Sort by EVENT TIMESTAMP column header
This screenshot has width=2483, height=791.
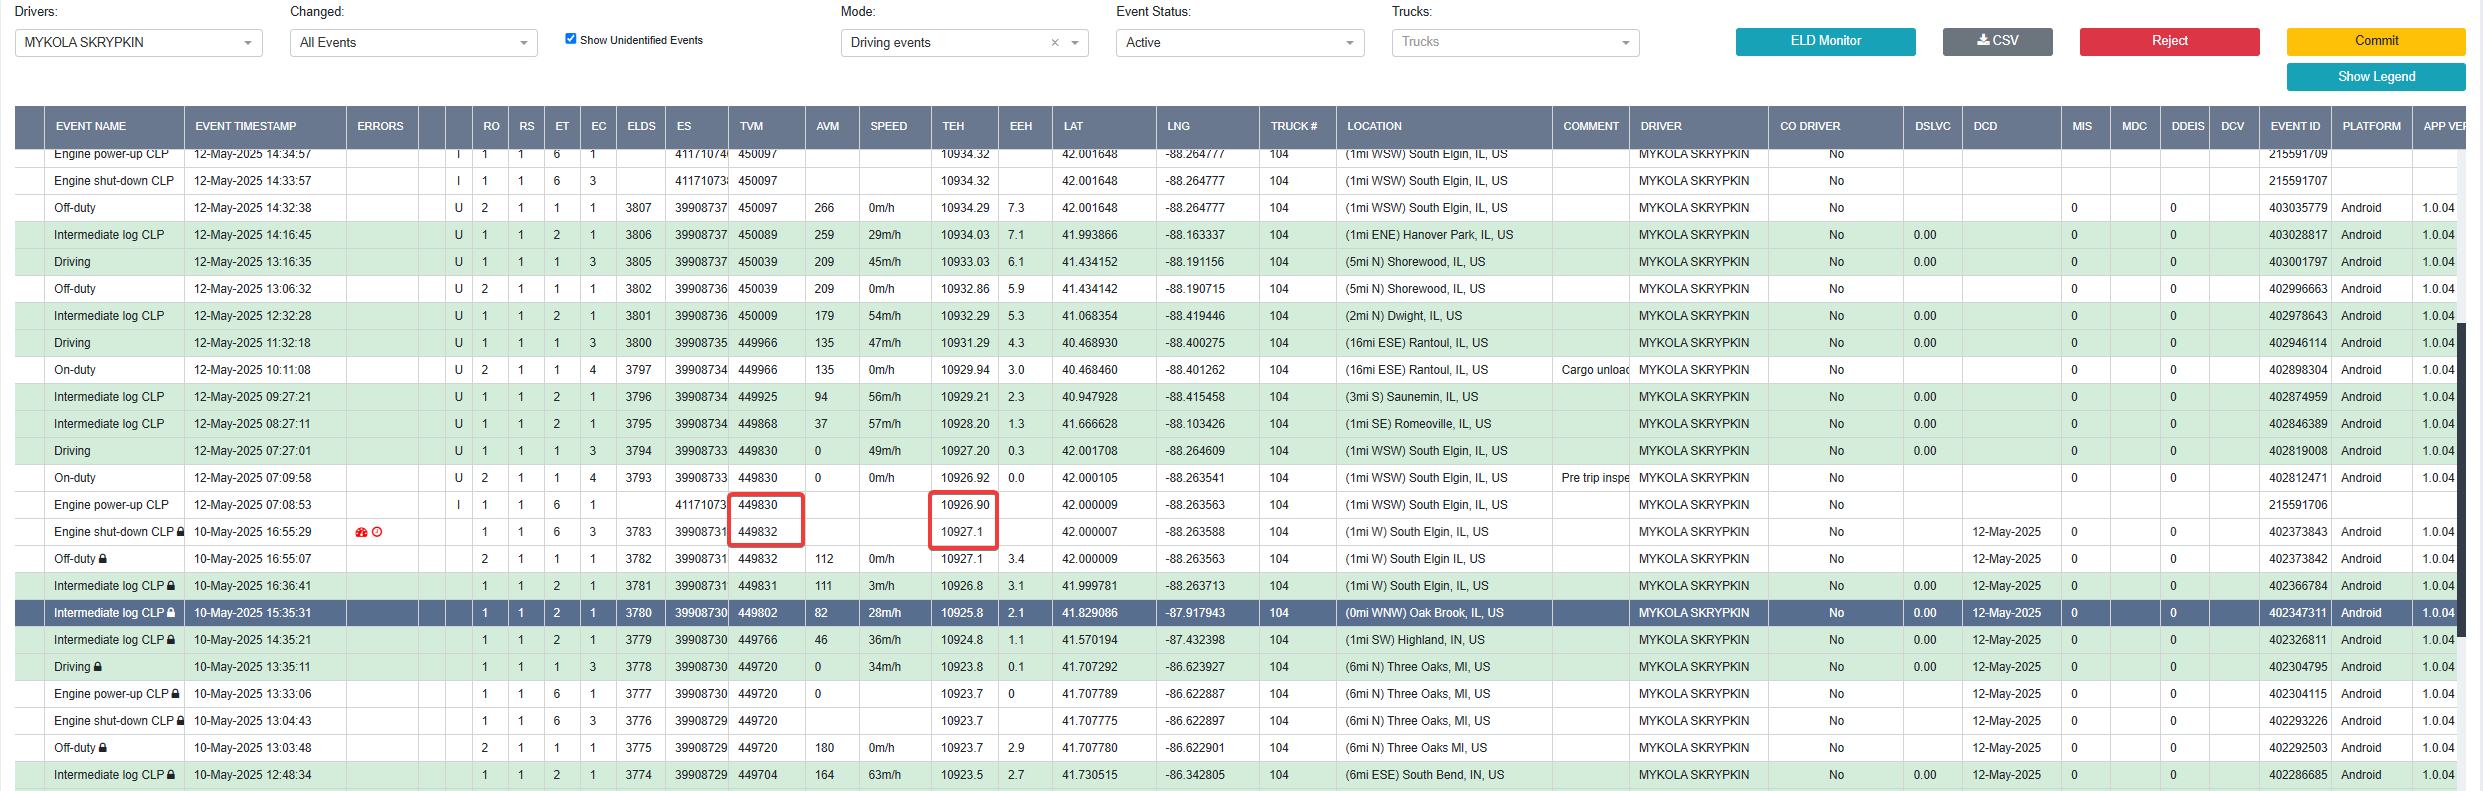[x=246, y=127]
